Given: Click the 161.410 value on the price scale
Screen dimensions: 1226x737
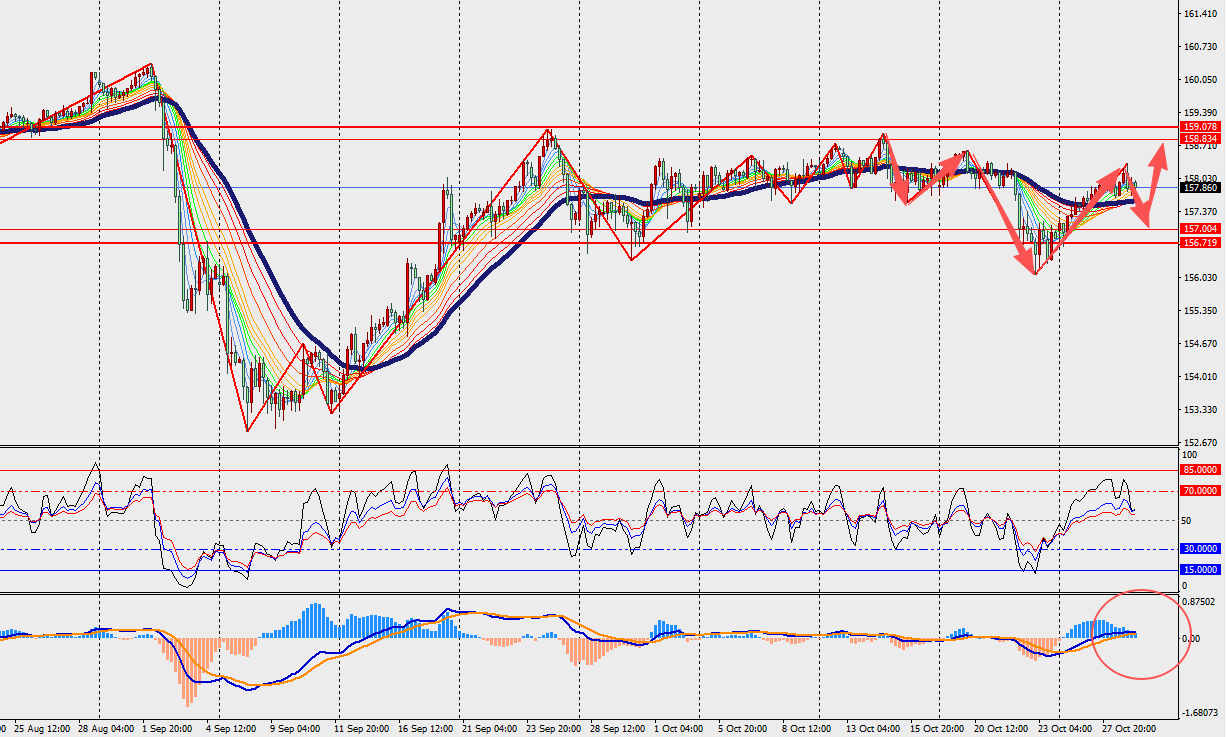Looking at the screenshot, I should [x=1200, y=14].
